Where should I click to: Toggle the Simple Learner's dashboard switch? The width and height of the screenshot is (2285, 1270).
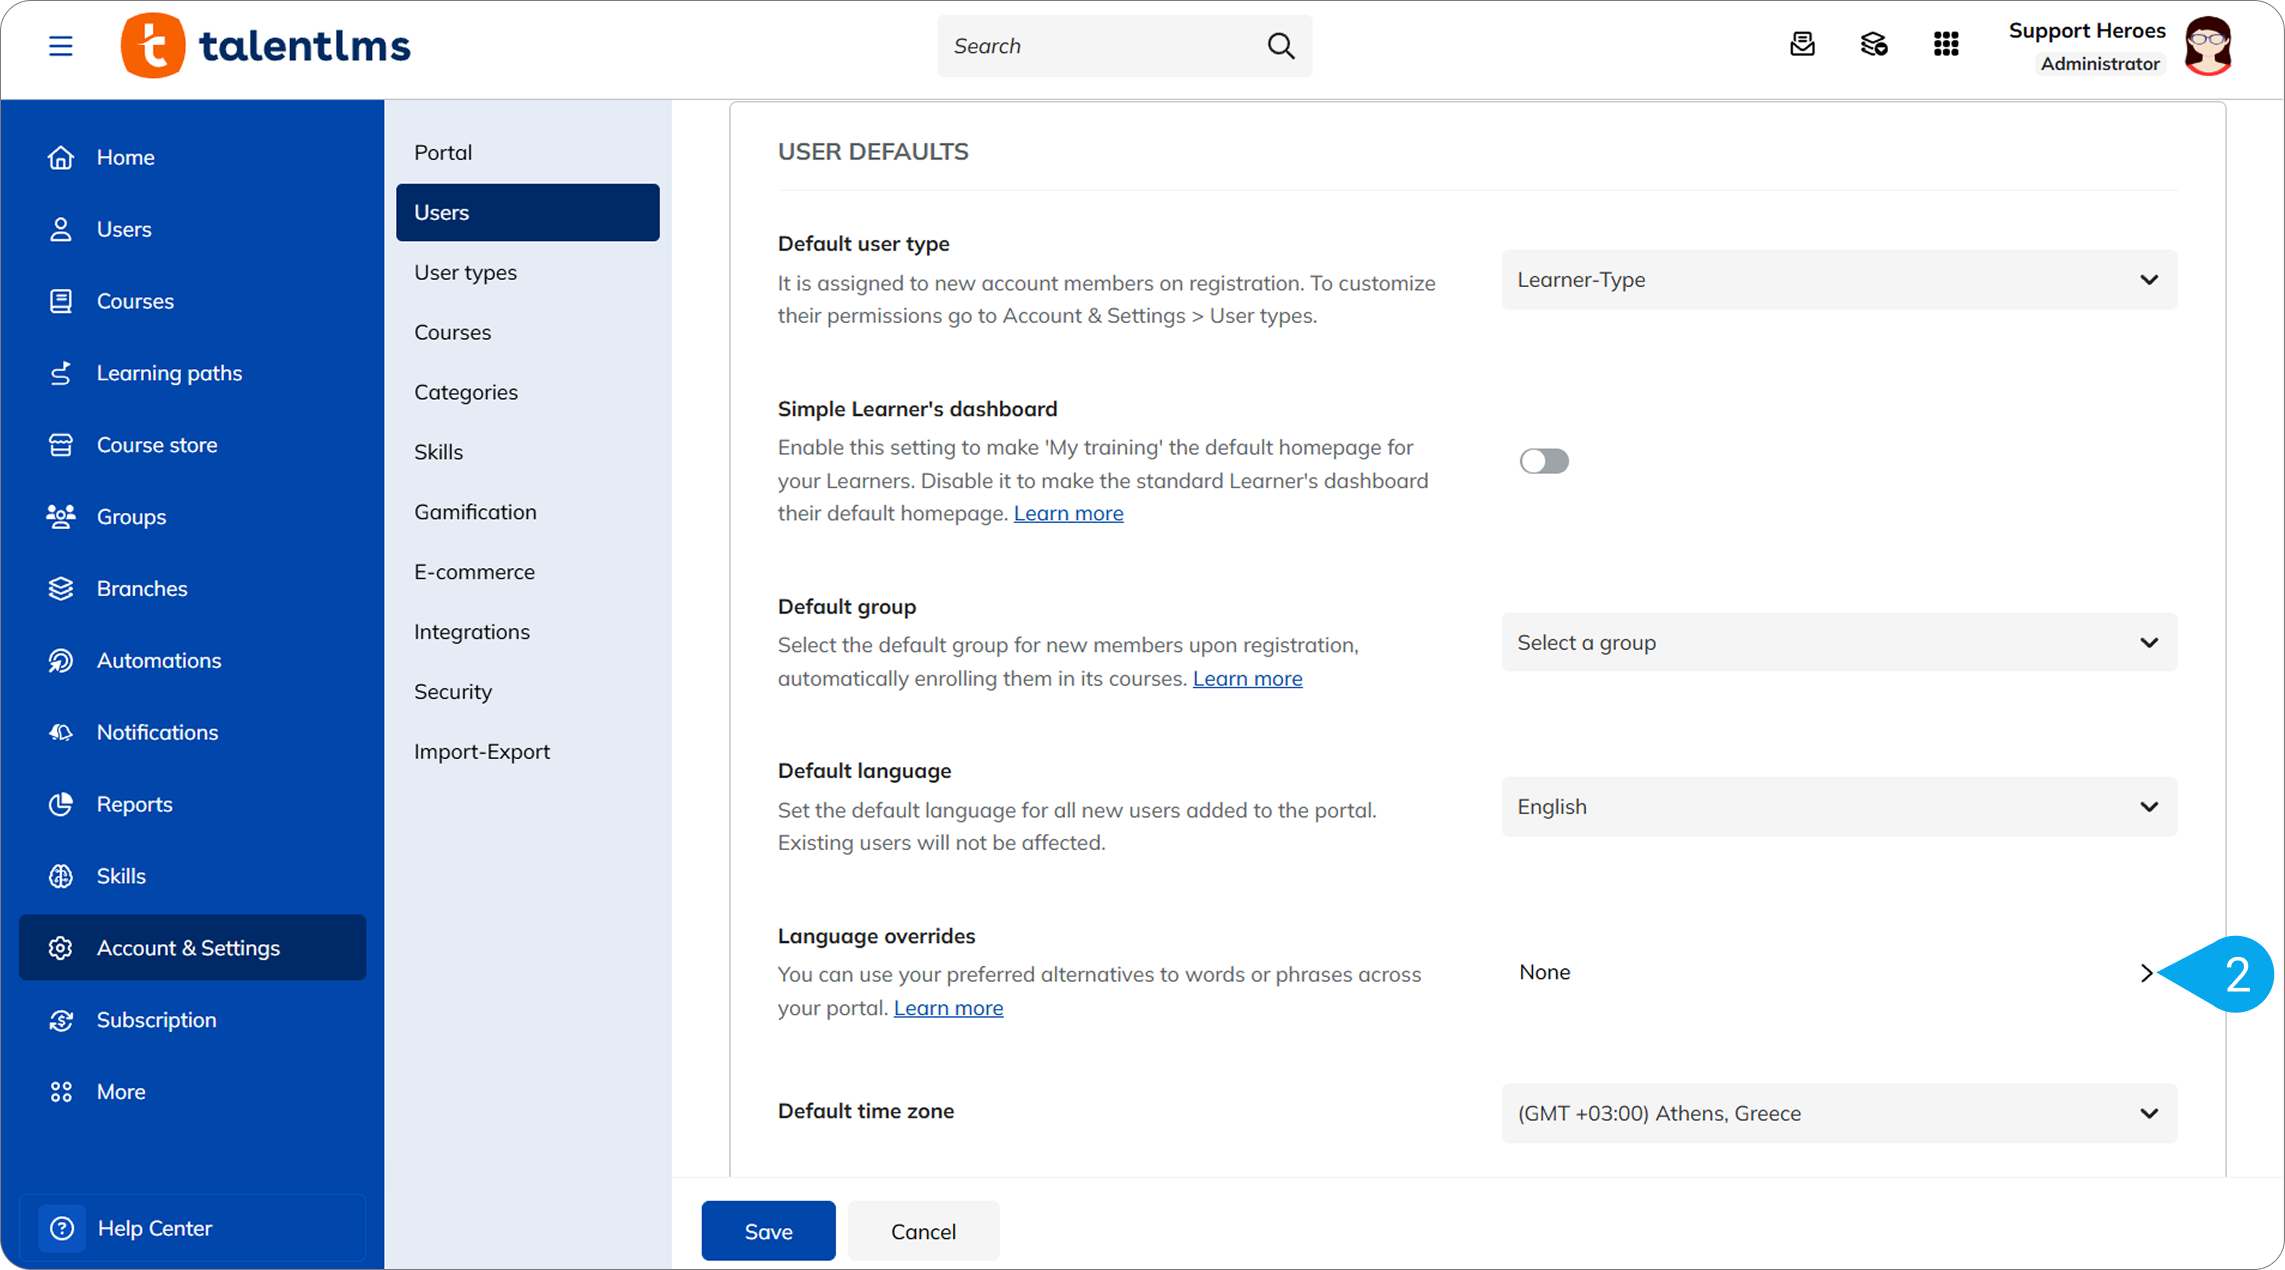[1544, 461]
